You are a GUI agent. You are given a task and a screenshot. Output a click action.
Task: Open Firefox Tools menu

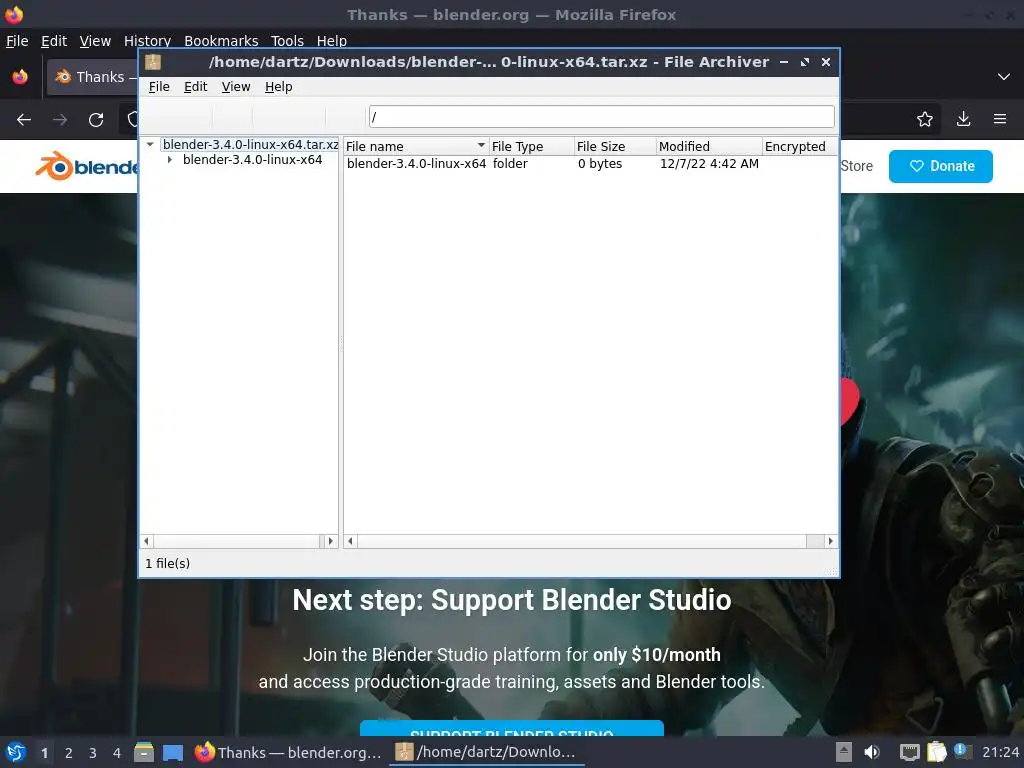pyautogui.click(x=287, y=40)
